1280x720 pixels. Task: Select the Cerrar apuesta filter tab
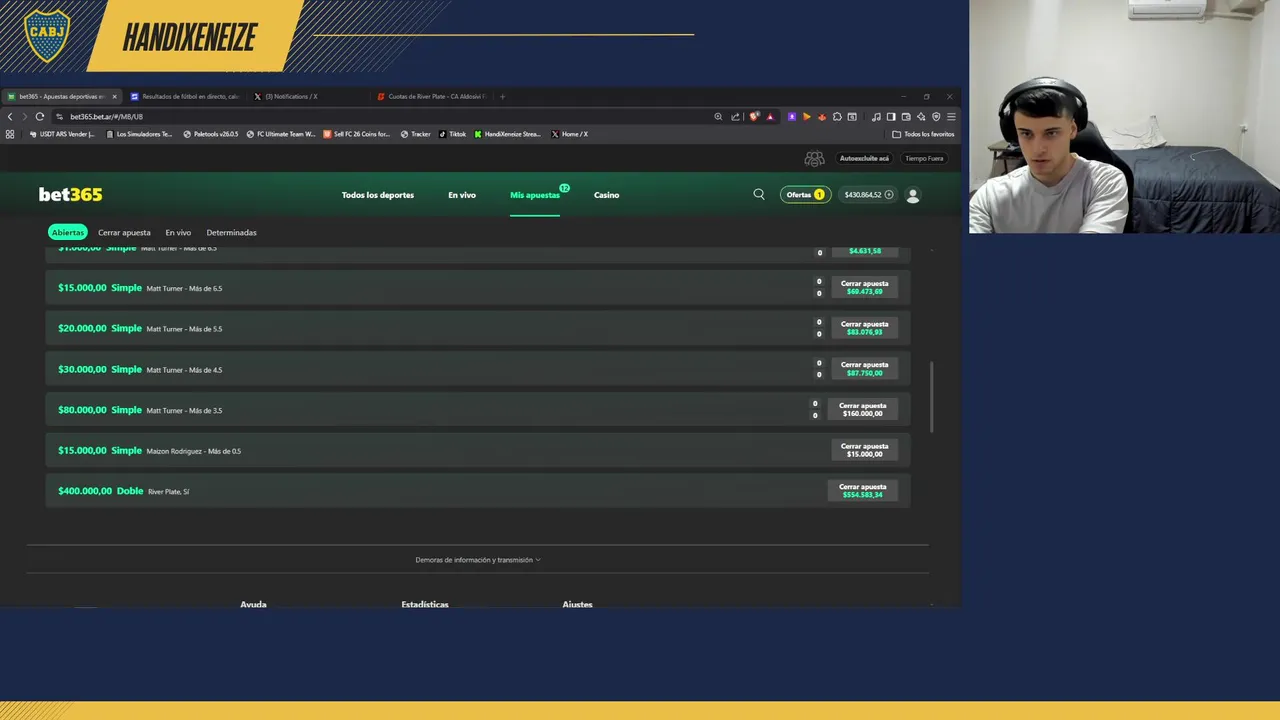point(124,232)
